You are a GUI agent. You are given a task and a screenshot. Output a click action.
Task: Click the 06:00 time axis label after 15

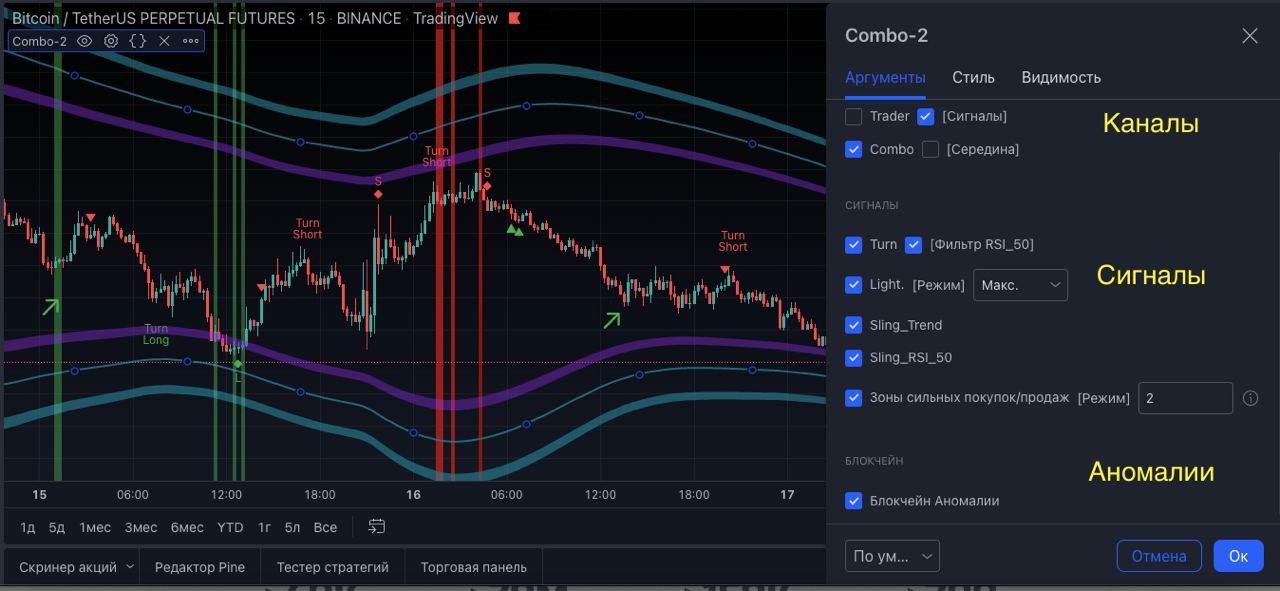click(132, 495)
